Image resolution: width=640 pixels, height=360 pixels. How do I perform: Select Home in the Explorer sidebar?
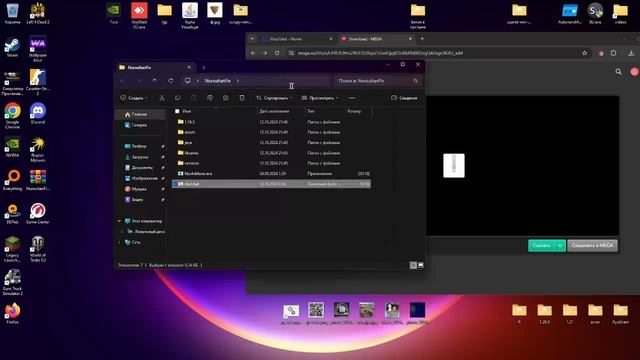click(x=140, y=114)
